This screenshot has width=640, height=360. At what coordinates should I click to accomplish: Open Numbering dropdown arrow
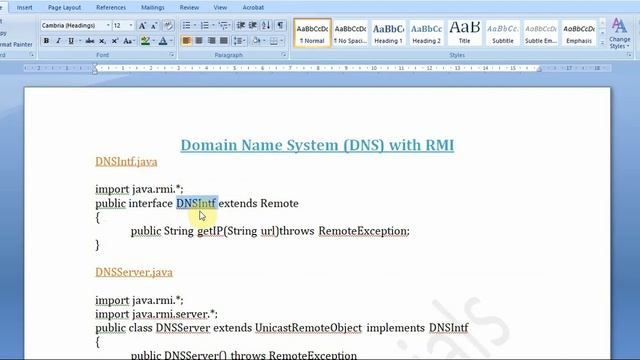(213, 25)
